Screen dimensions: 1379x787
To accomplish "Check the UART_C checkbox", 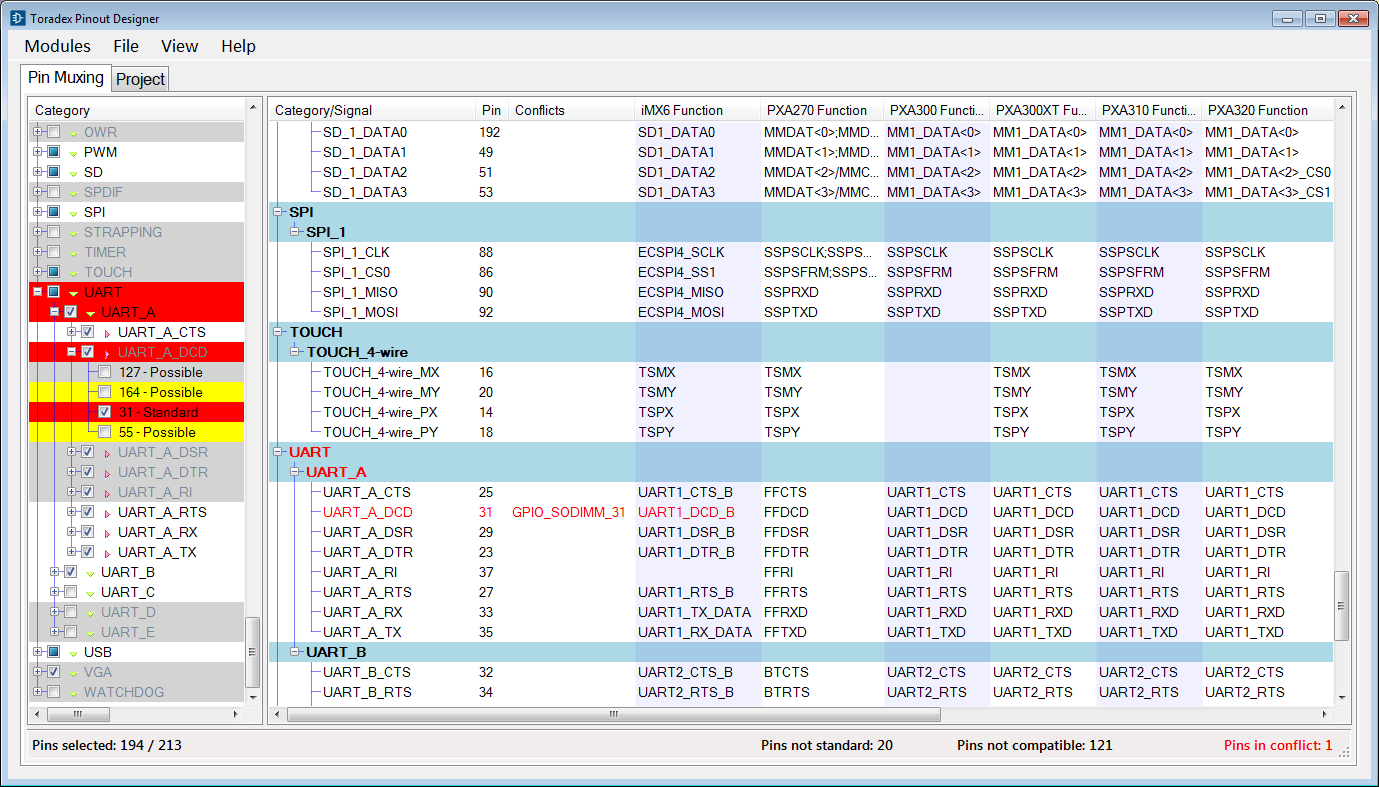I will pyautogui.click(x=71, y=592).
